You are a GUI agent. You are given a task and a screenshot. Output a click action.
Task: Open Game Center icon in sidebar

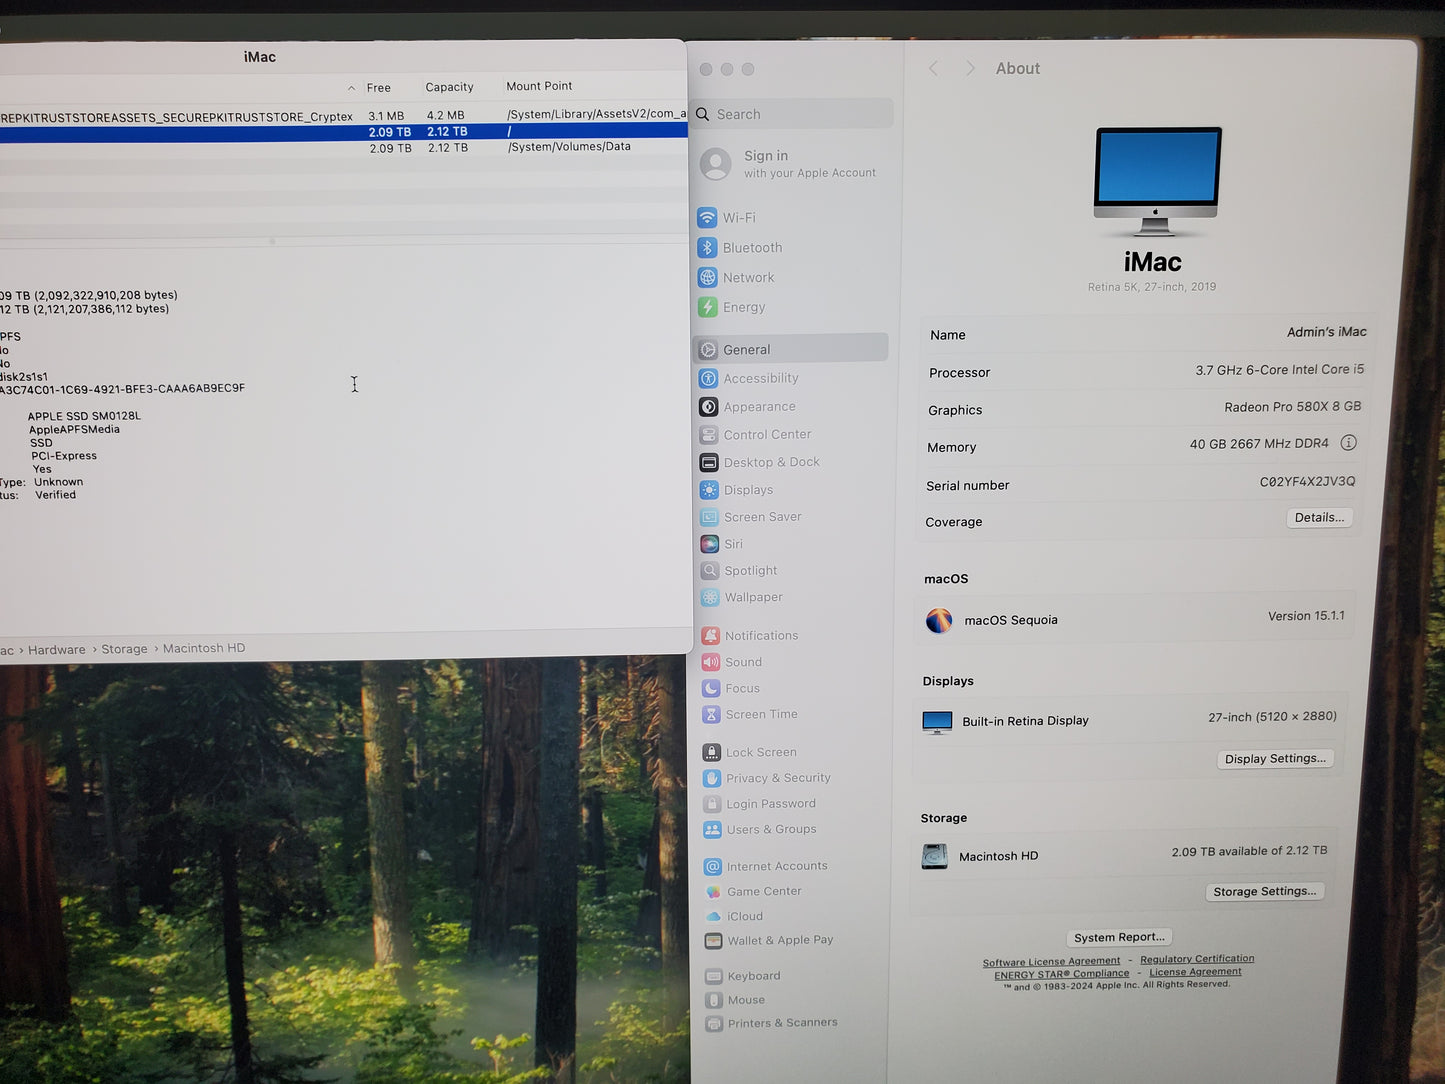(x=713, y=891)
